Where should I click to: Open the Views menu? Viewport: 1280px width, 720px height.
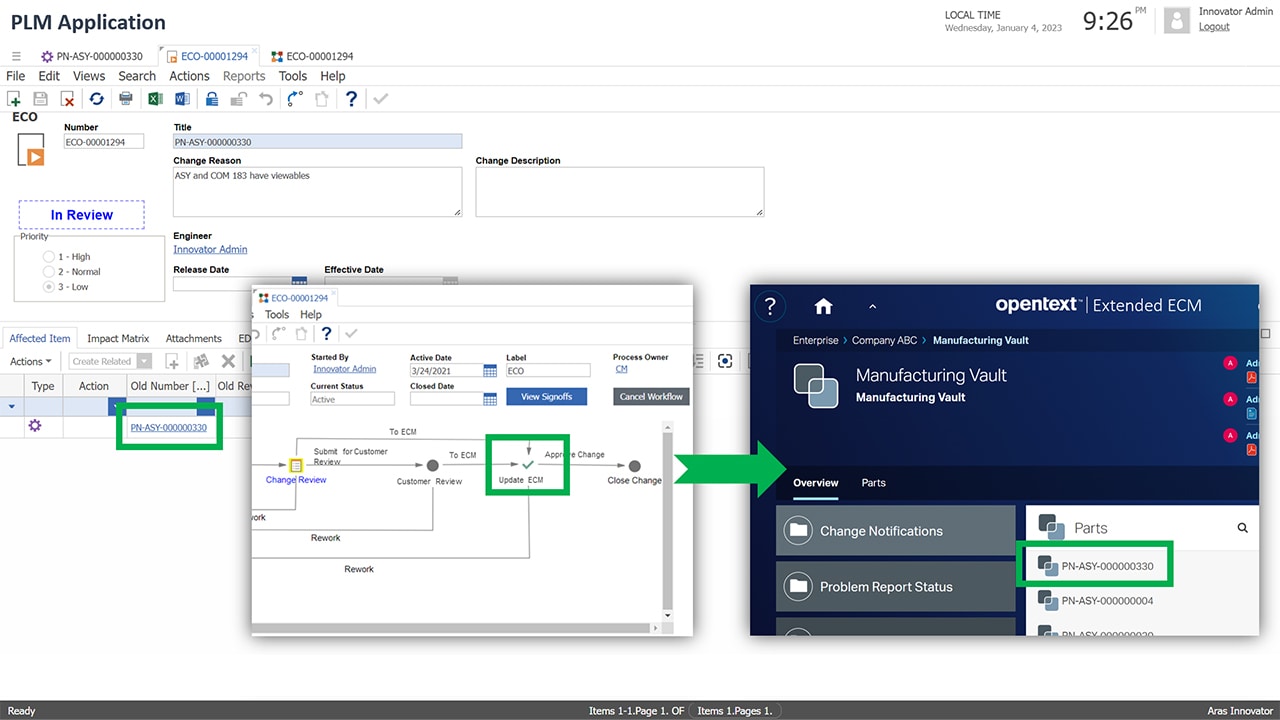pyautogui.click(x=89, y=76)
